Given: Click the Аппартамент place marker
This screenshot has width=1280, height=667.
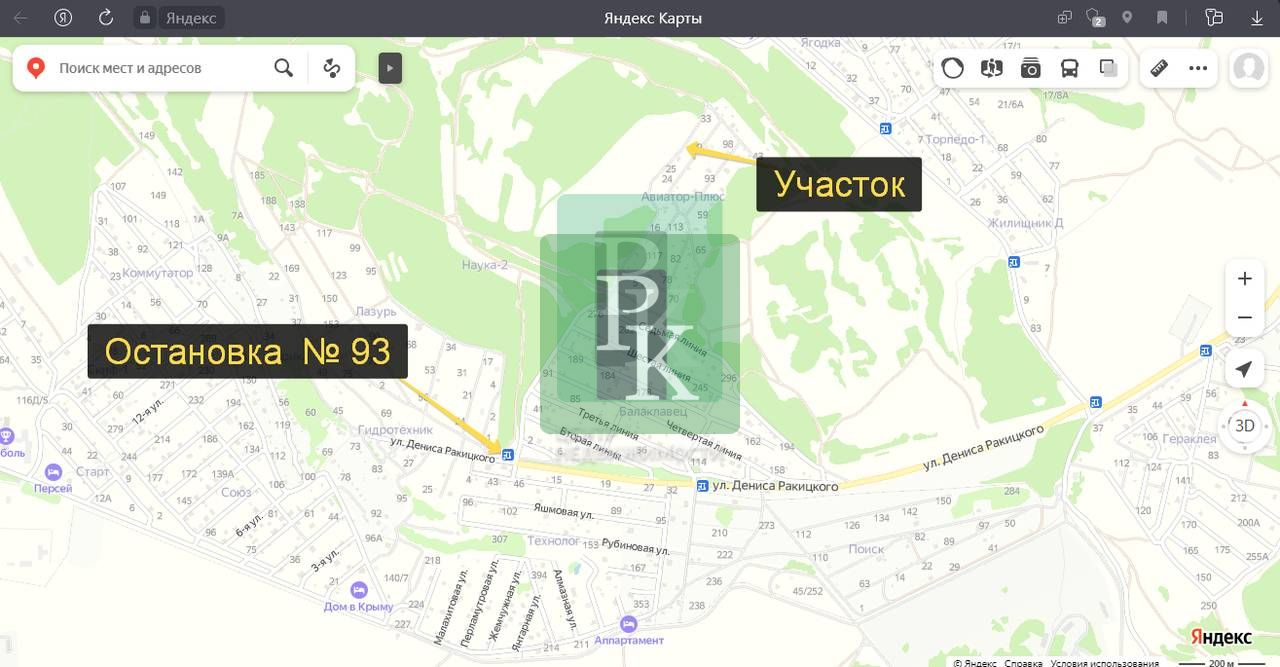Looking at the screenshot, I should [628, 623].
